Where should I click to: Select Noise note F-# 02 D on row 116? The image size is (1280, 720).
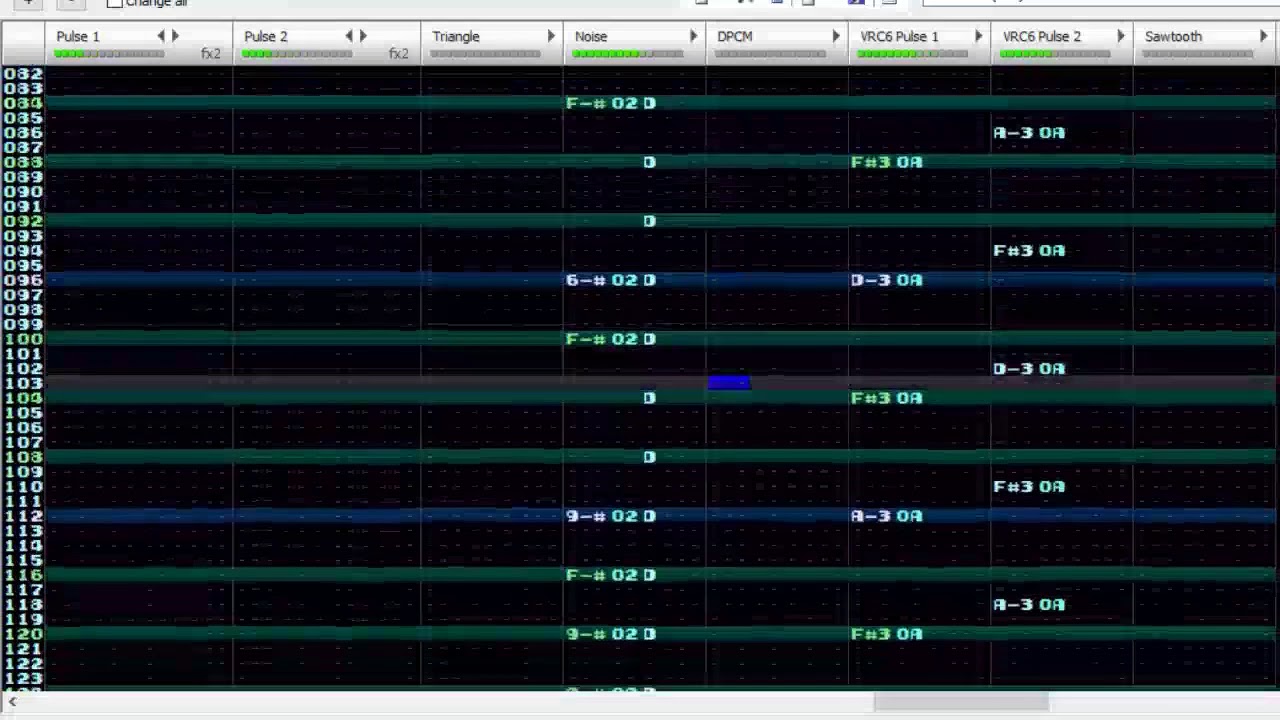[611, 575]
